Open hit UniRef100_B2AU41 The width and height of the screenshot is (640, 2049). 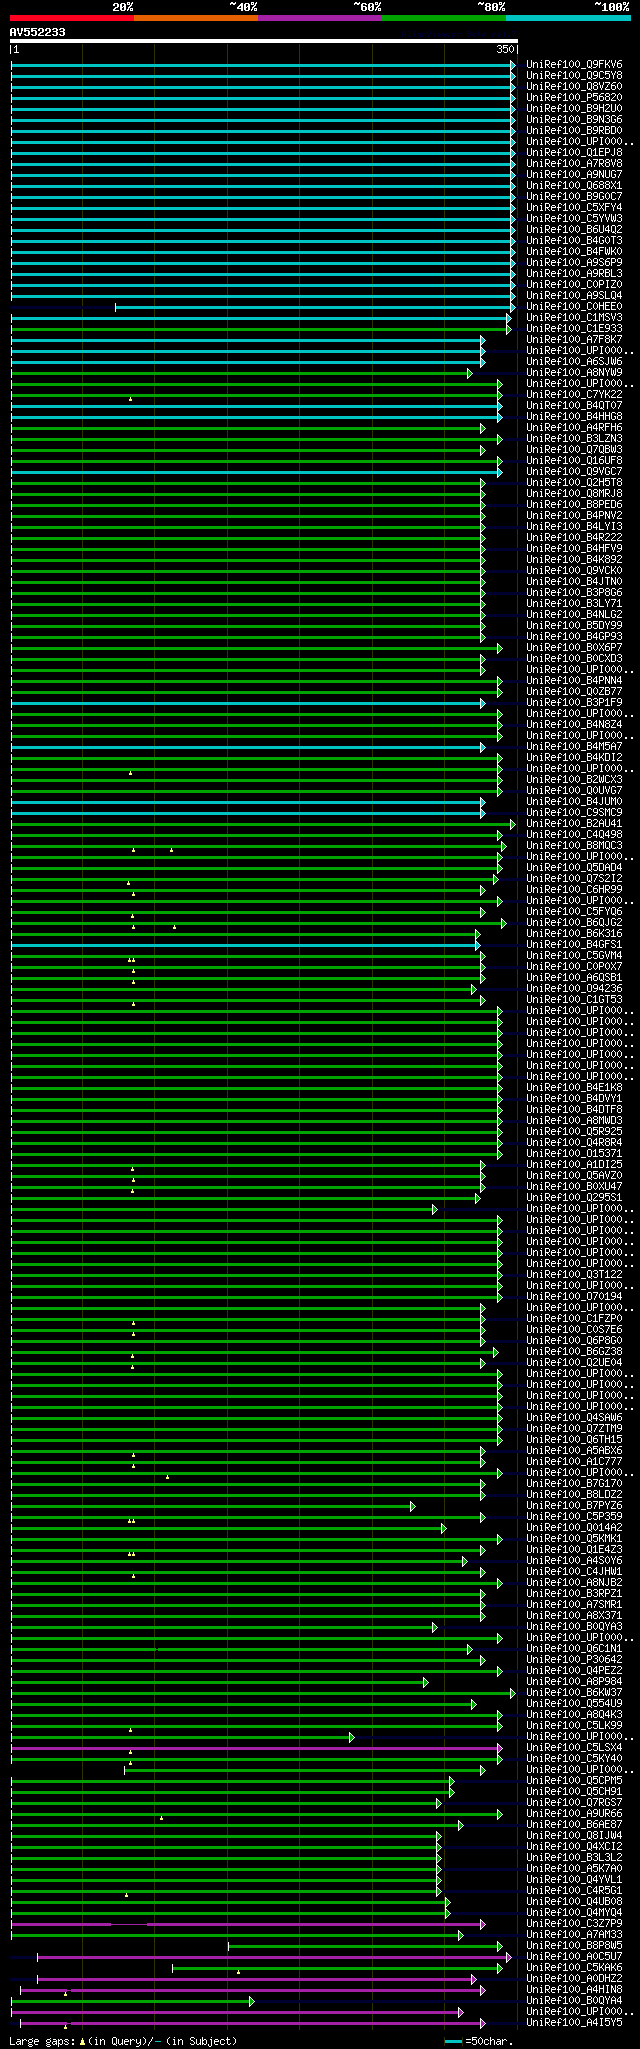pos(574,824)
